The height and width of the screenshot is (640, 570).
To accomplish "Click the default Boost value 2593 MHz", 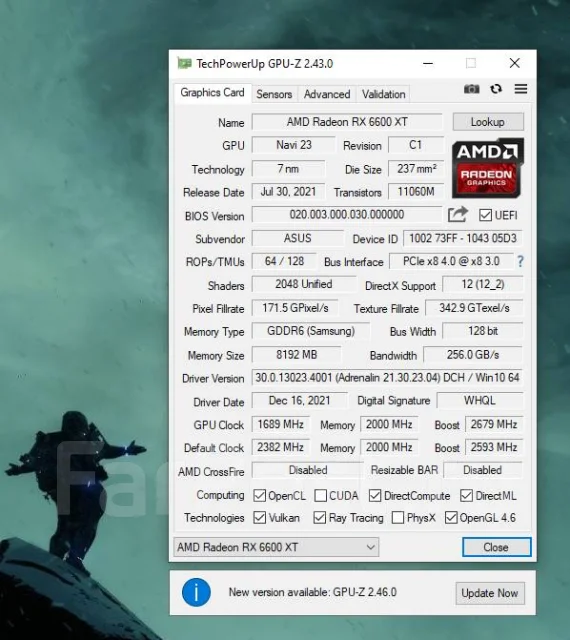I will tap(494, 447).
